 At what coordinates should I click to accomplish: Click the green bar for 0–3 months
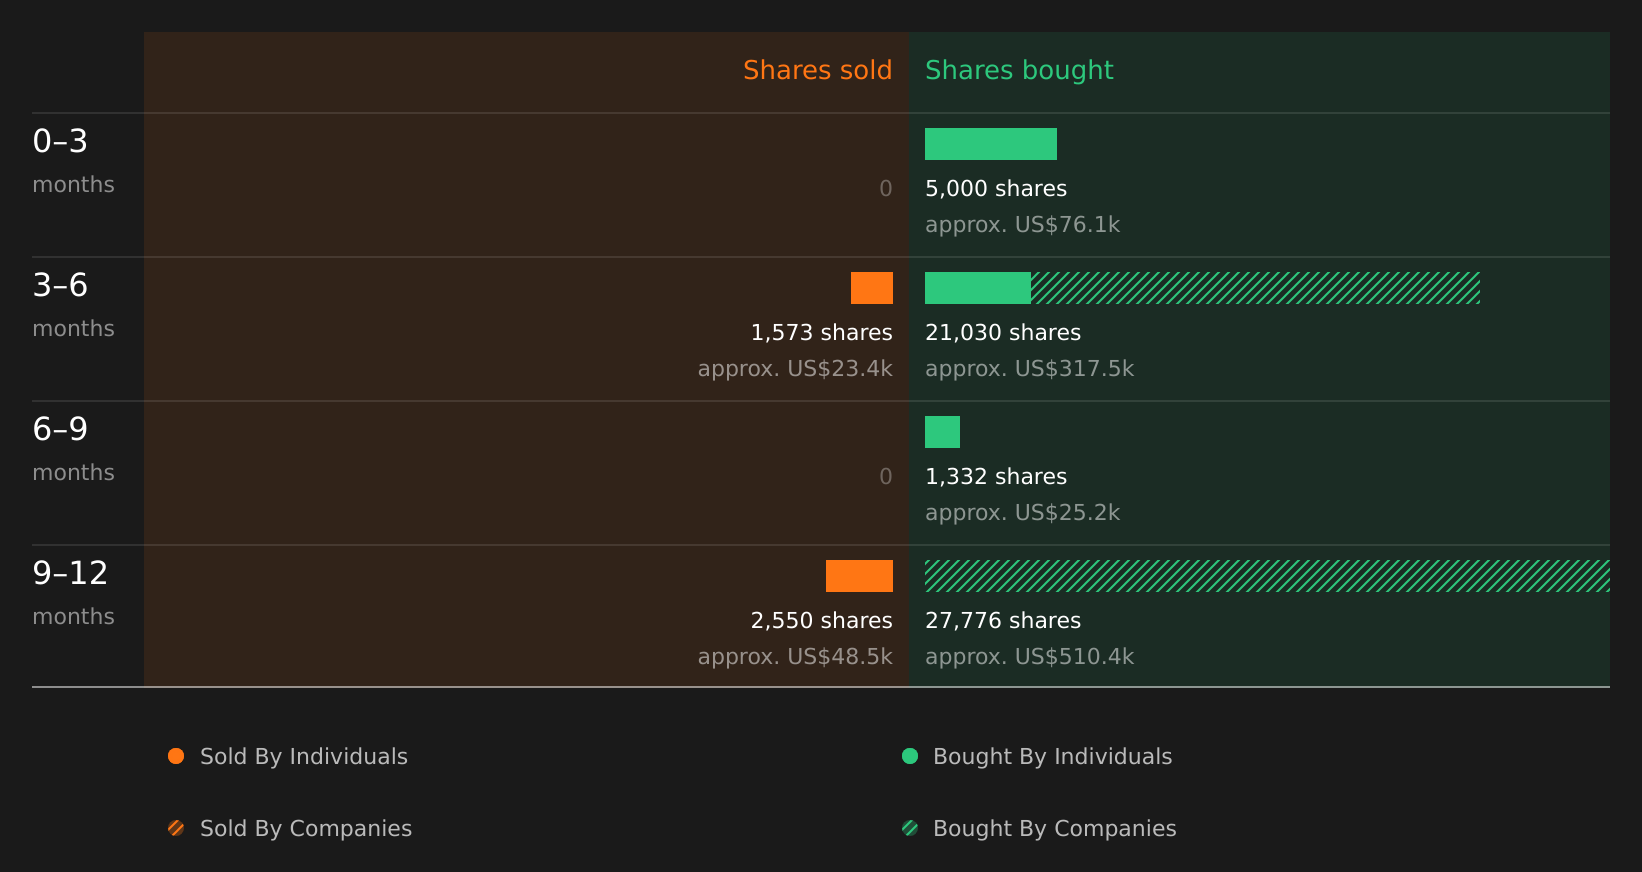991,144
